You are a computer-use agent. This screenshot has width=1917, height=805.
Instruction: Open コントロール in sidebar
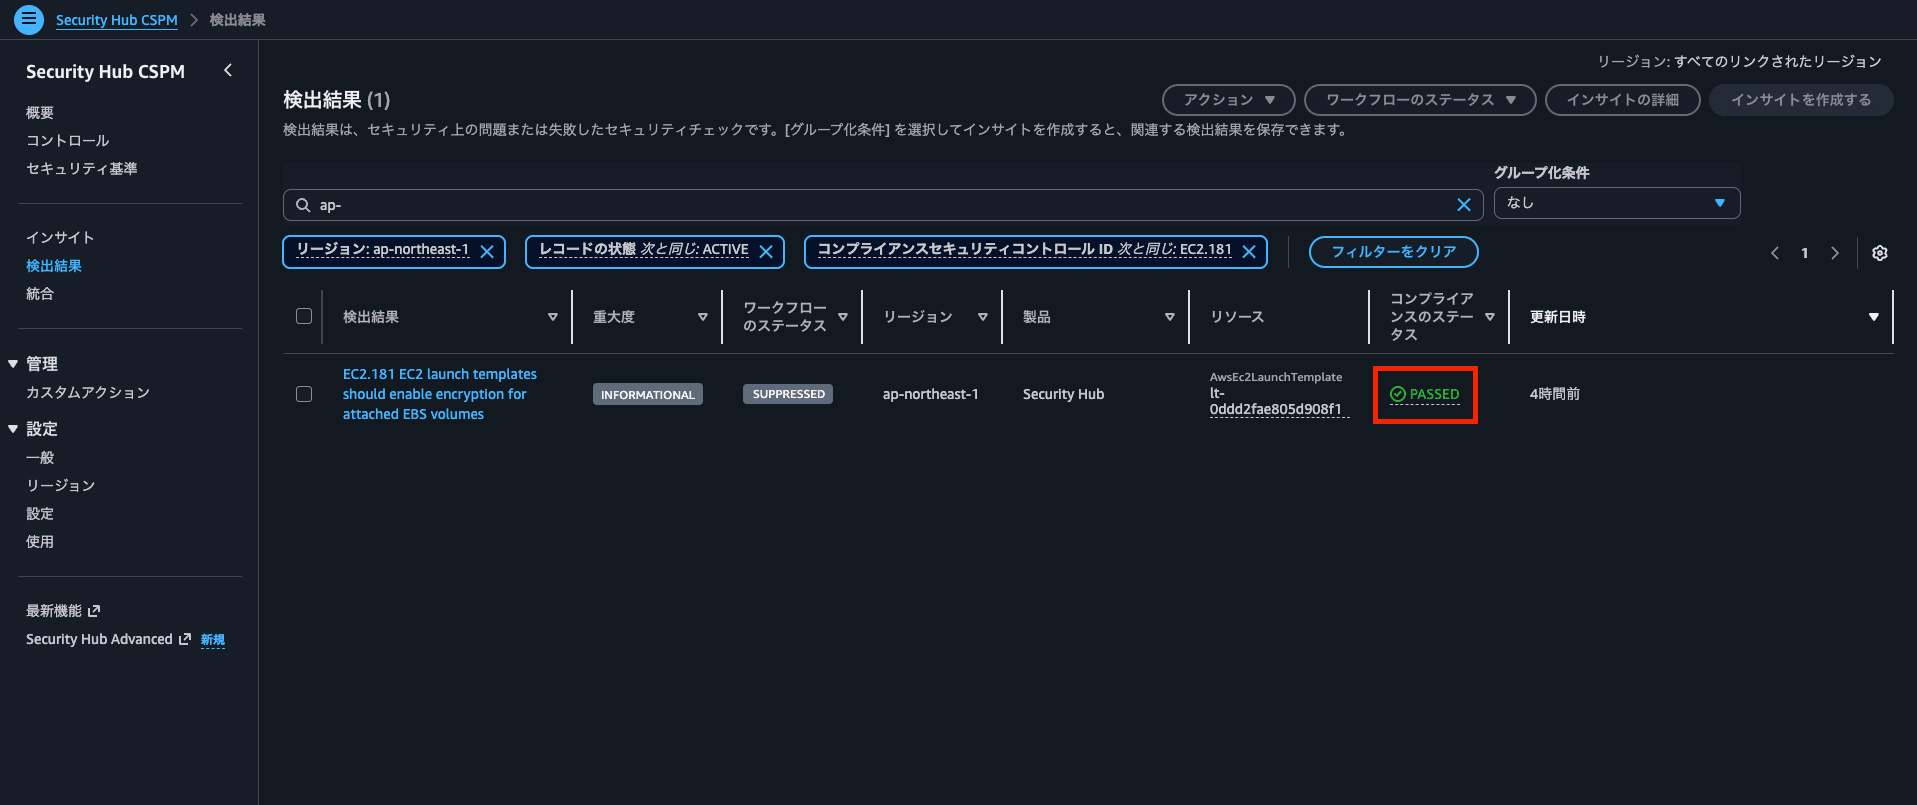click(x=68, y=141)
